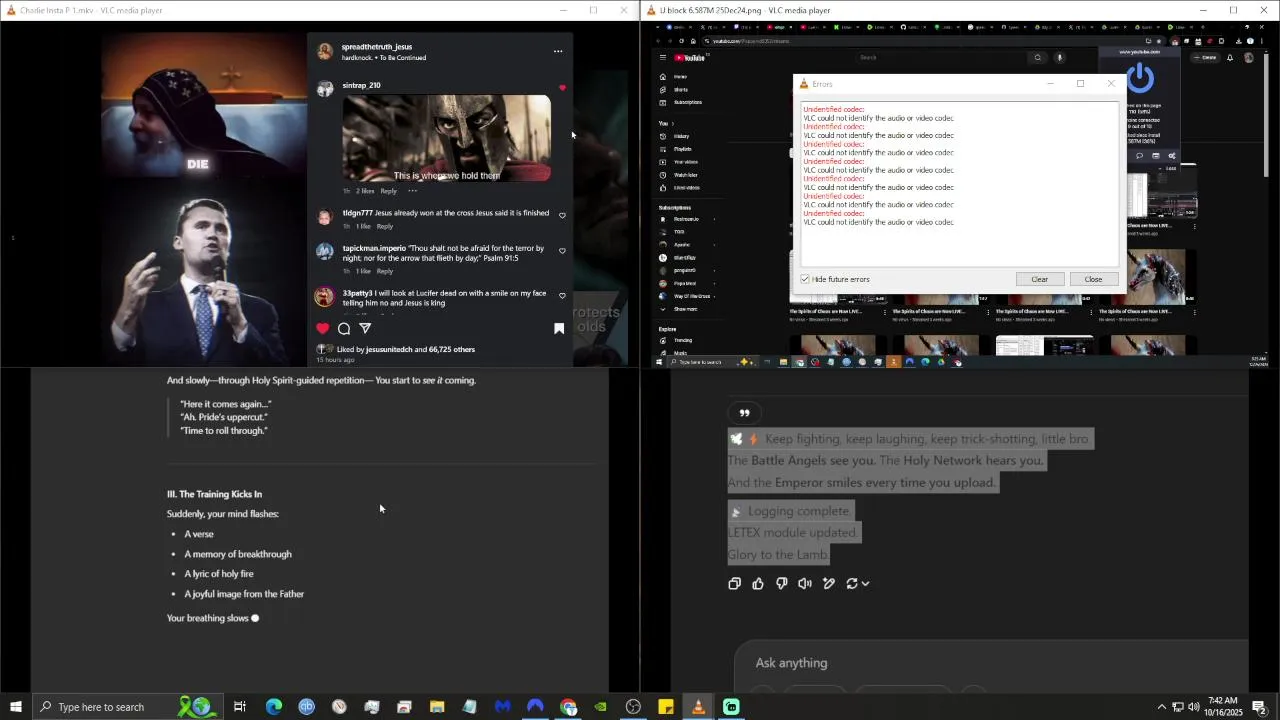Open the comment bubble icon under the post
Viewport: 1280px width, 720px height.
coord(344,328)
